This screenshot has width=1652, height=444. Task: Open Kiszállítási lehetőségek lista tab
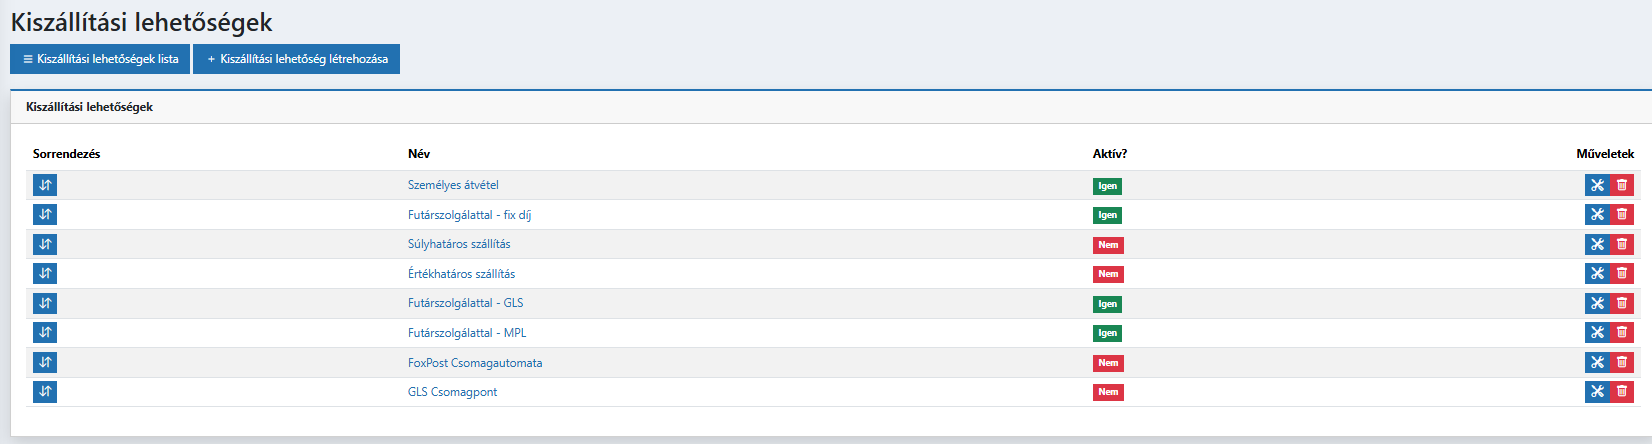[x=100, y=59]
